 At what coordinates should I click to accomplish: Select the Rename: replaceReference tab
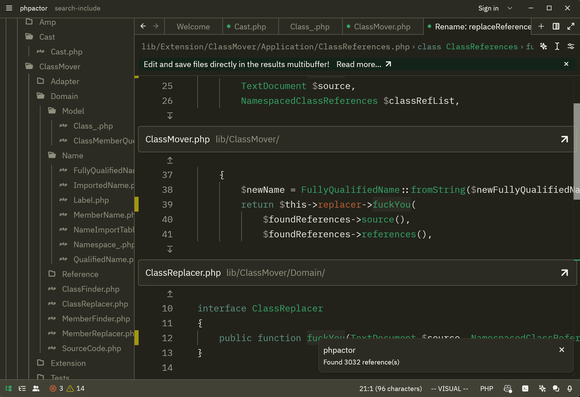click(478, 27)
